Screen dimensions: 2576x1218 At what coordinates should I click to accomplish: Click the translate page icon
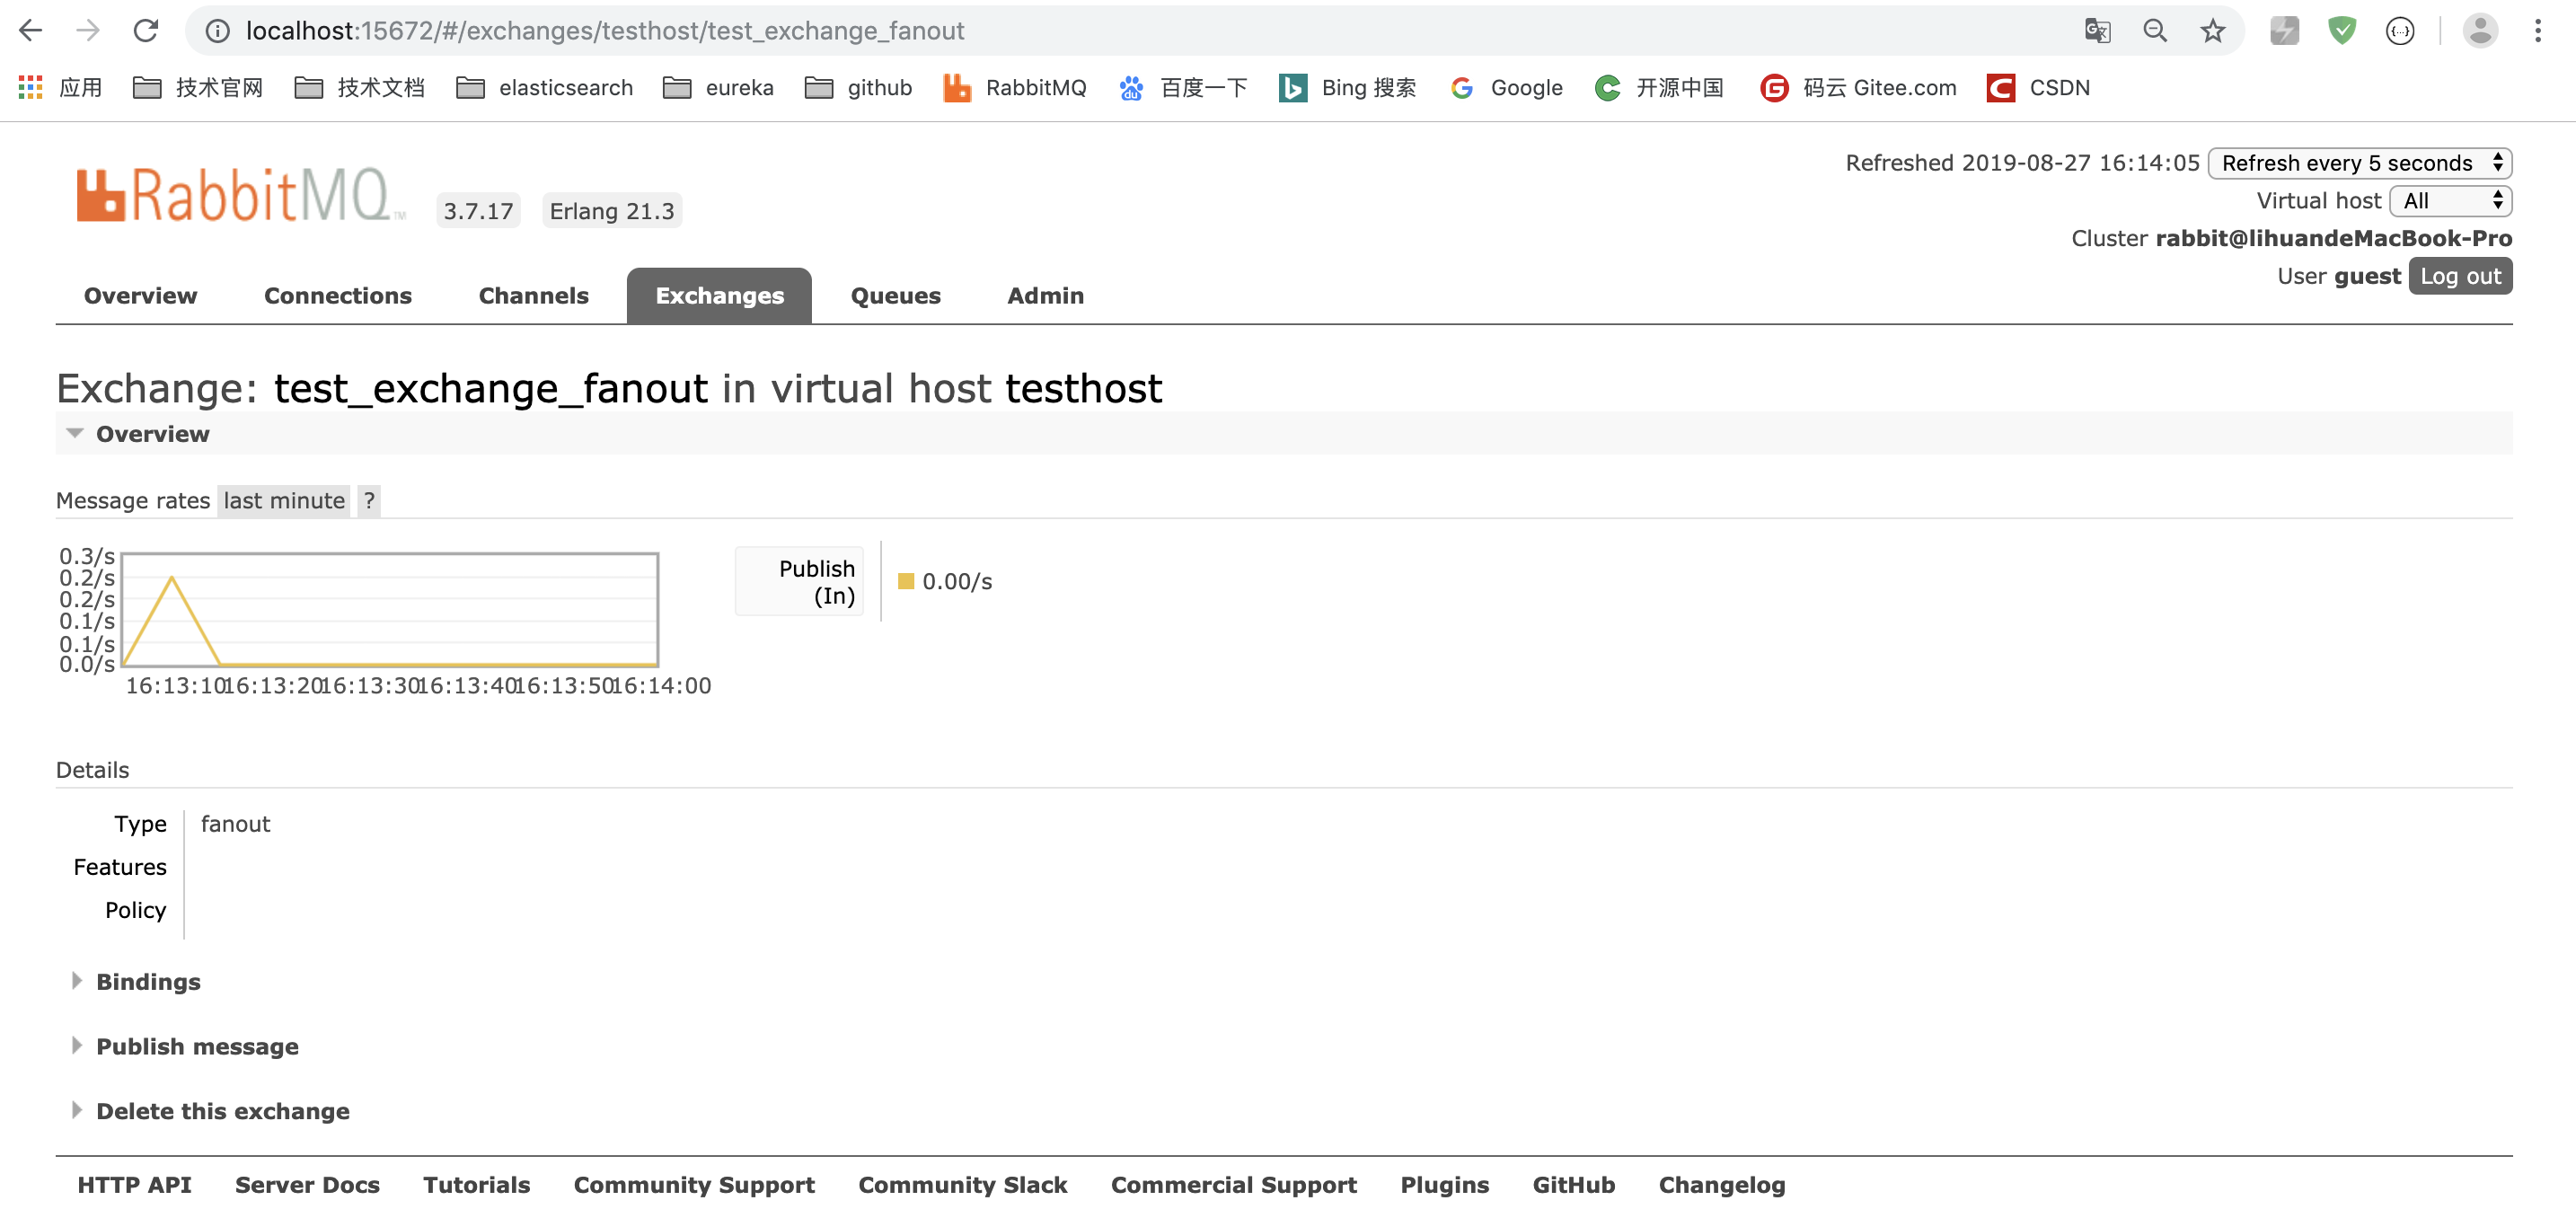2097,31
